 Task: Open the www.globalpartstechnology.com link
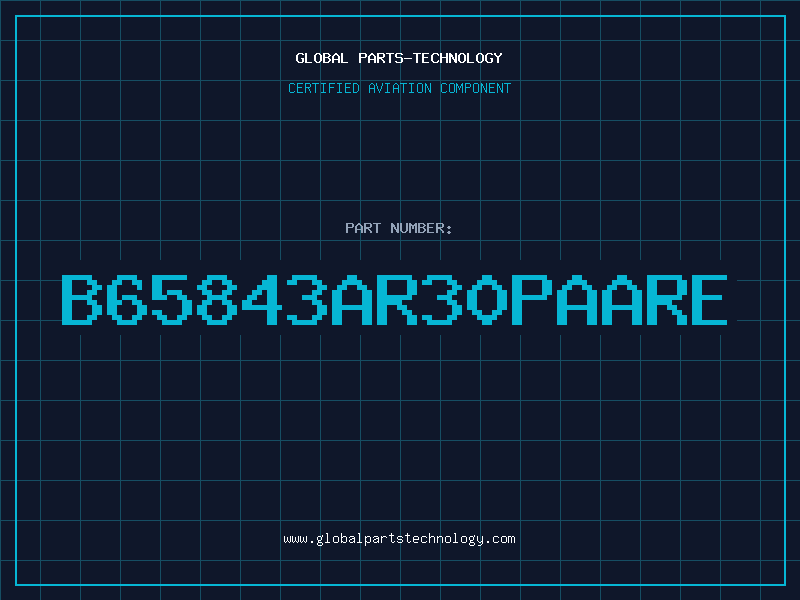399,539
